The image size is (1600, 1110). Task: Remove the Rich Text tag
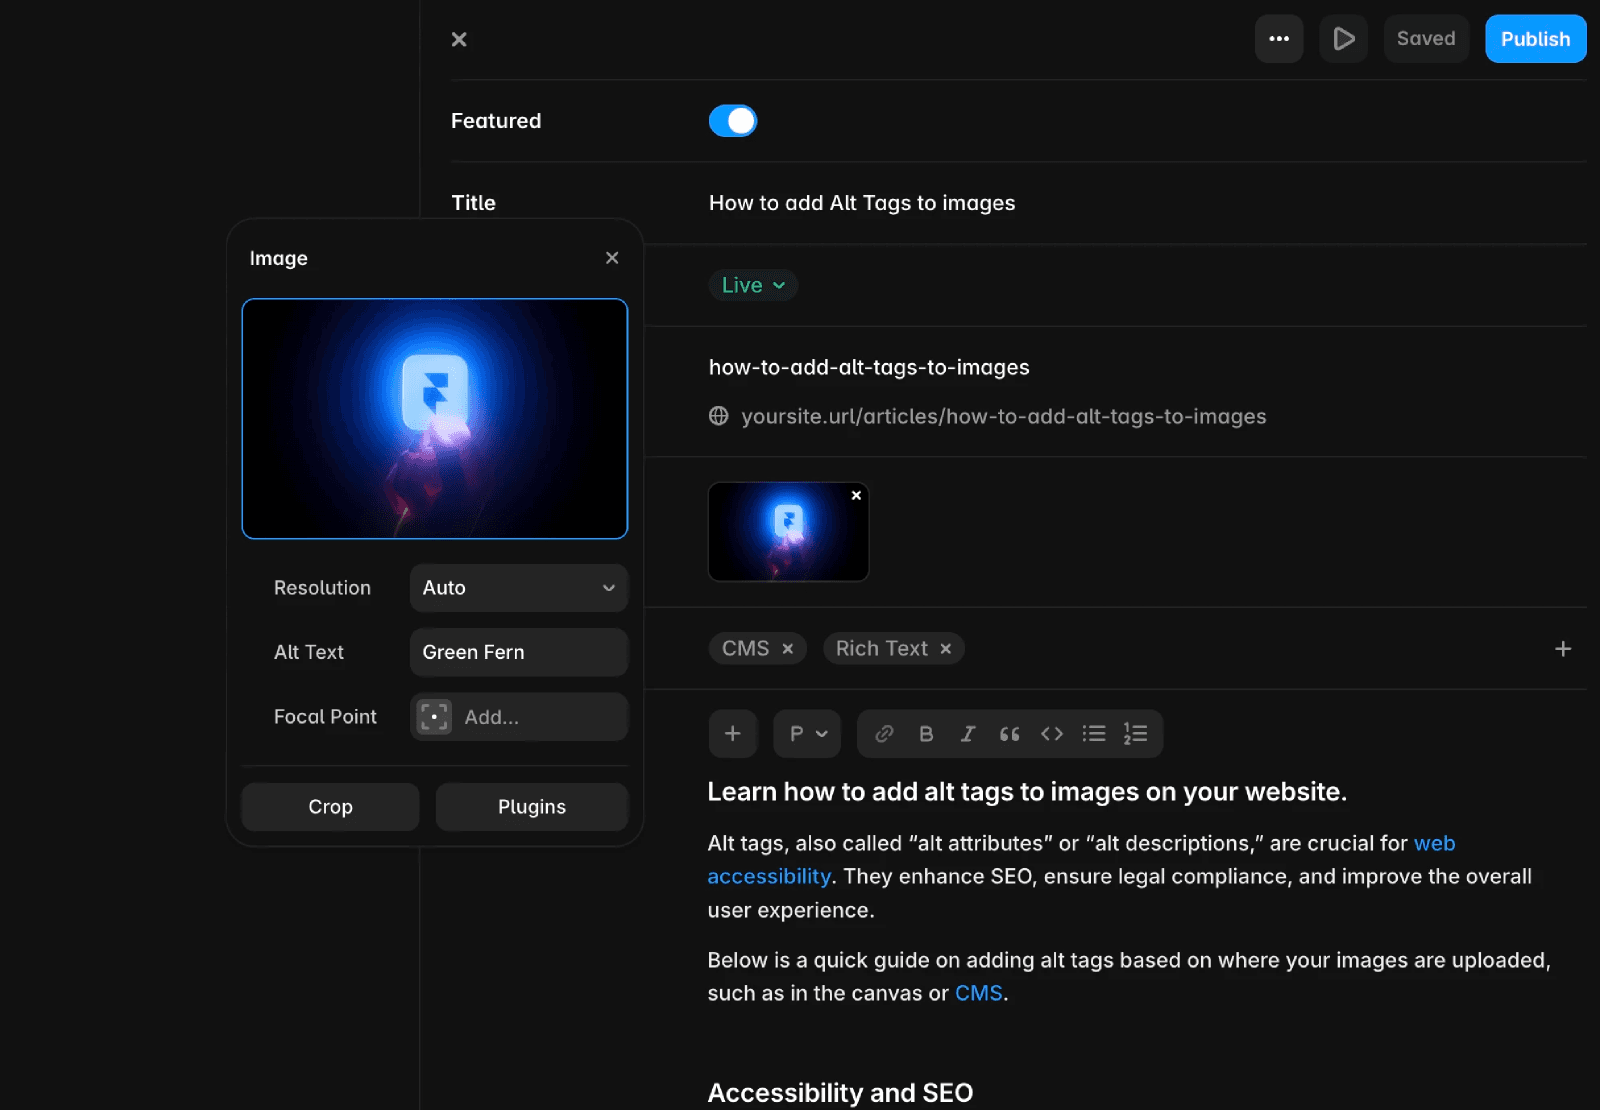point(946,649)
